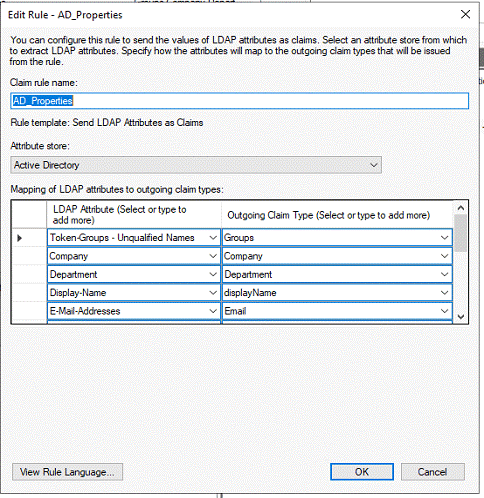
Task: Expand the Company LDAP attribute dropdown arrow
Action: click(x=213, y=256)
